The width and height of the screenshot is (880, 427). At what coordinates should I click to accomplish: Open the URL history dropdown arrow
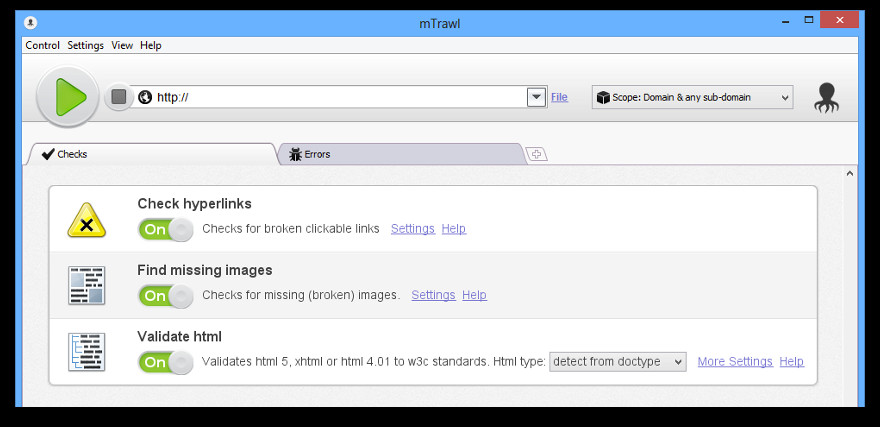point(537,97)
